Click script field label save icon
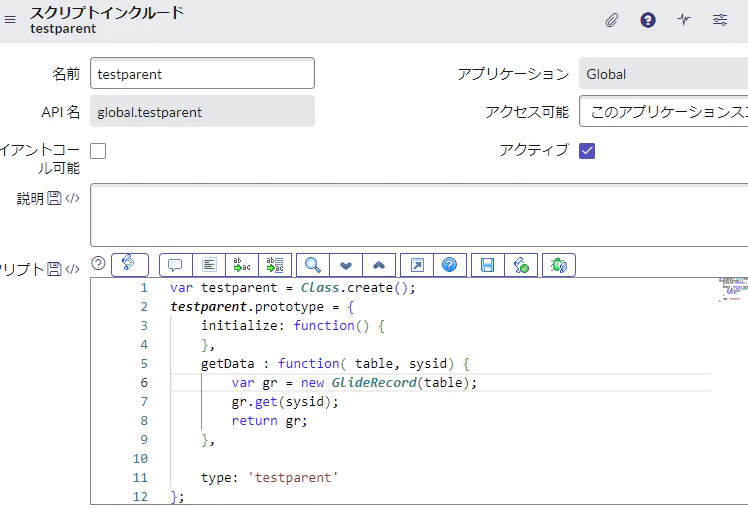The image size is (748, 509). coord(54,269)
